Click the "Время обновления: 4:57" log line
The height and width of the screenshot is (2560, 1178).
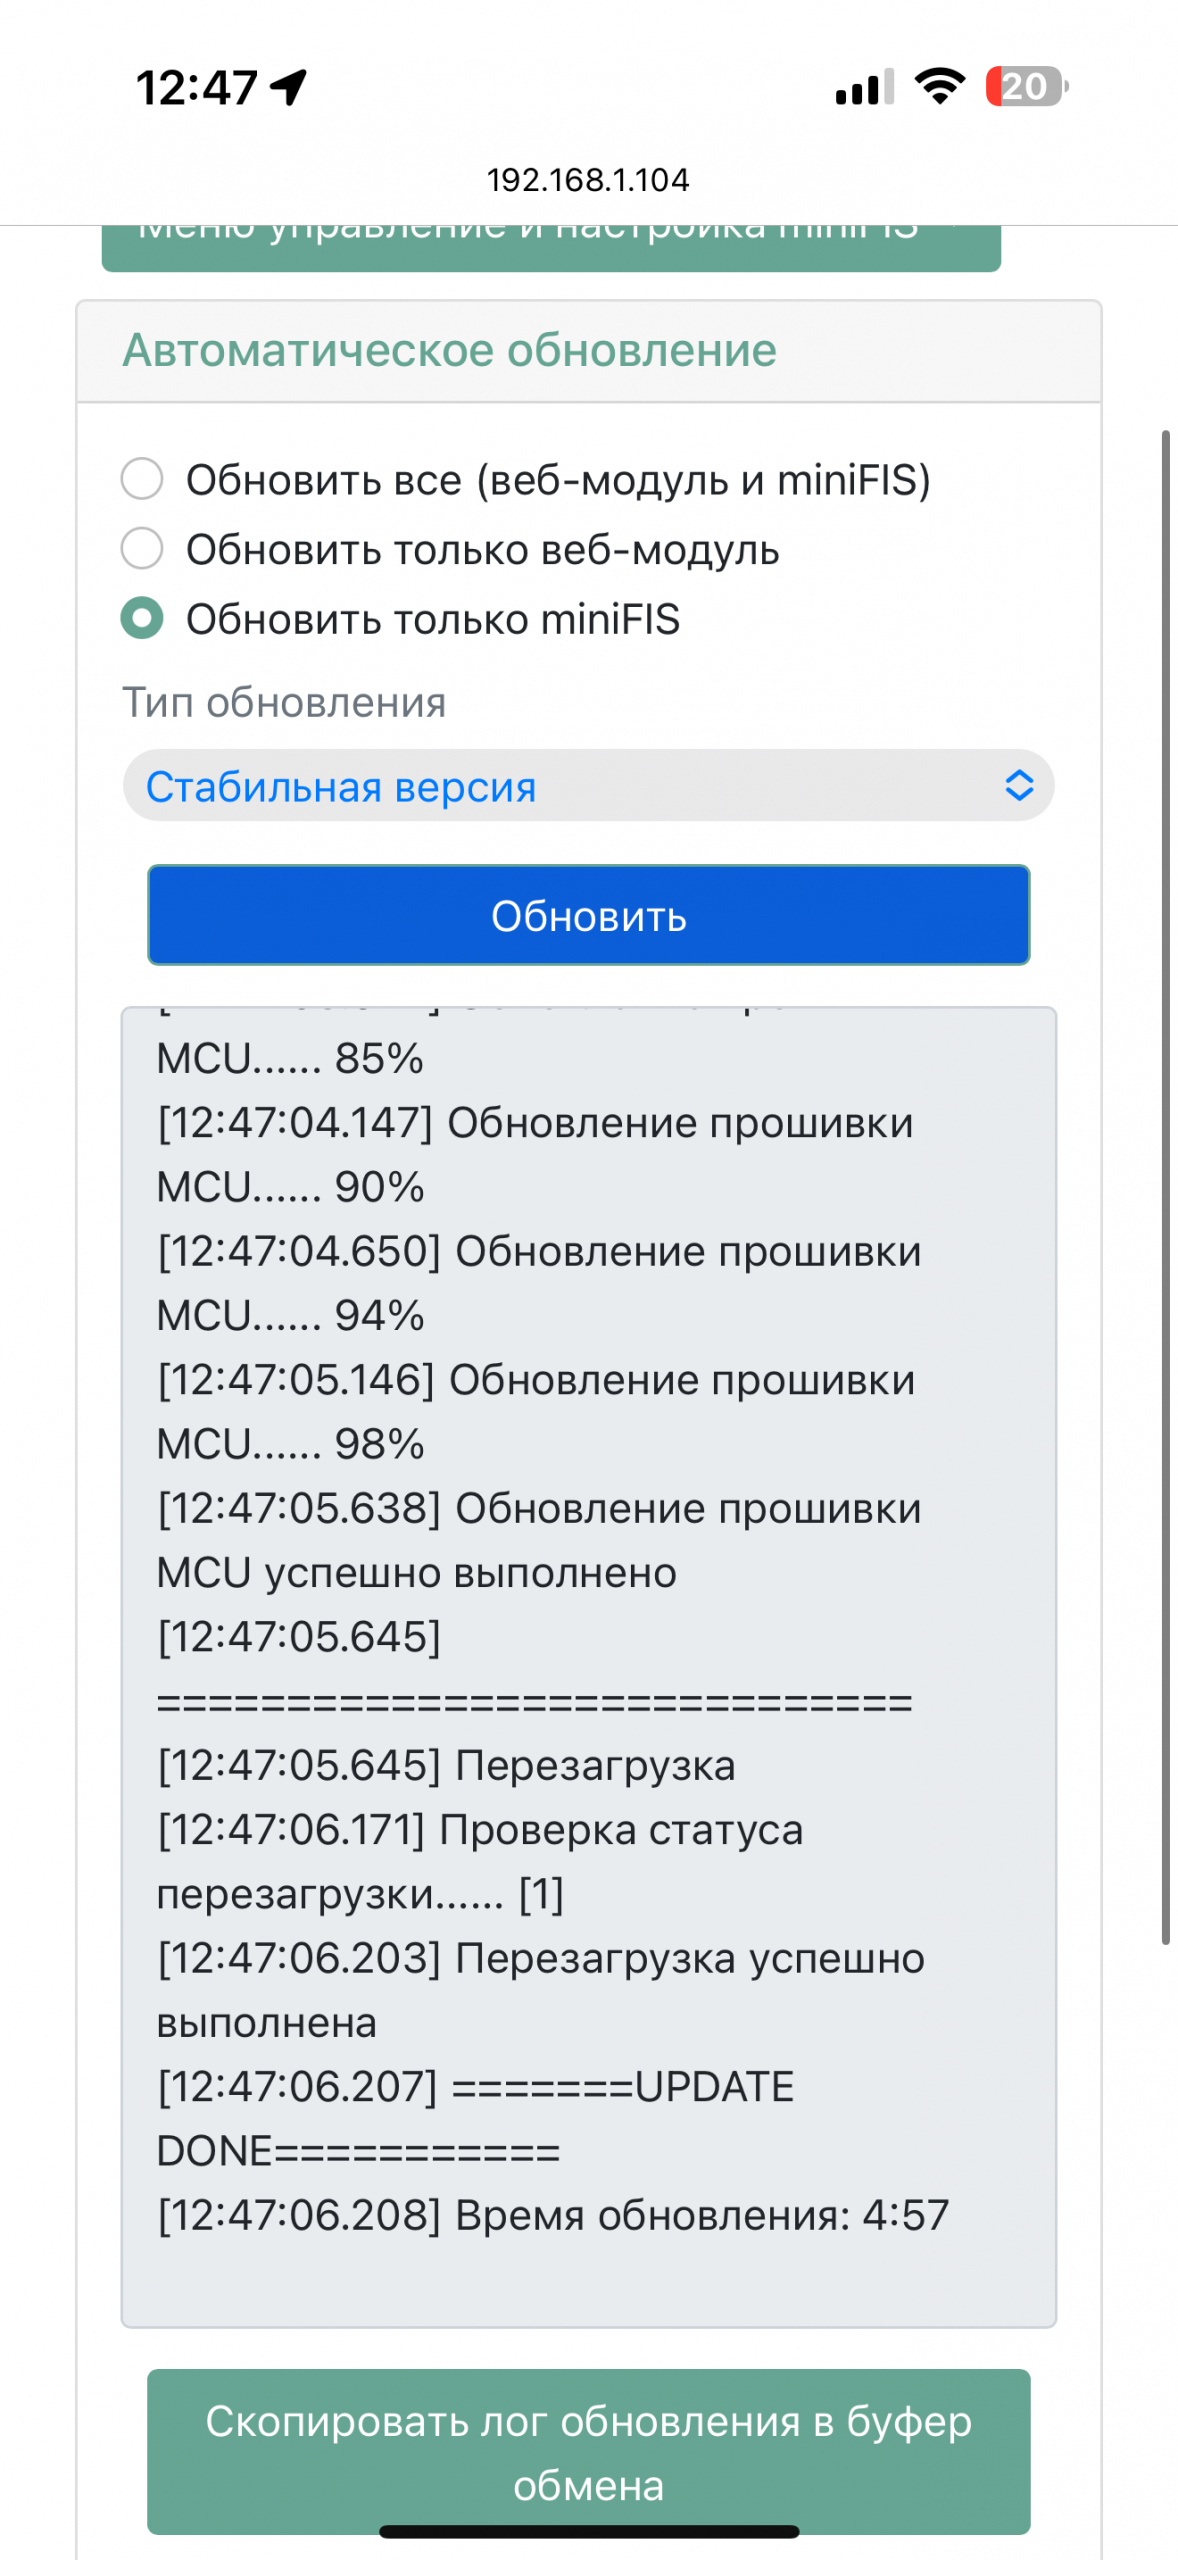(x=553, y=2215)
